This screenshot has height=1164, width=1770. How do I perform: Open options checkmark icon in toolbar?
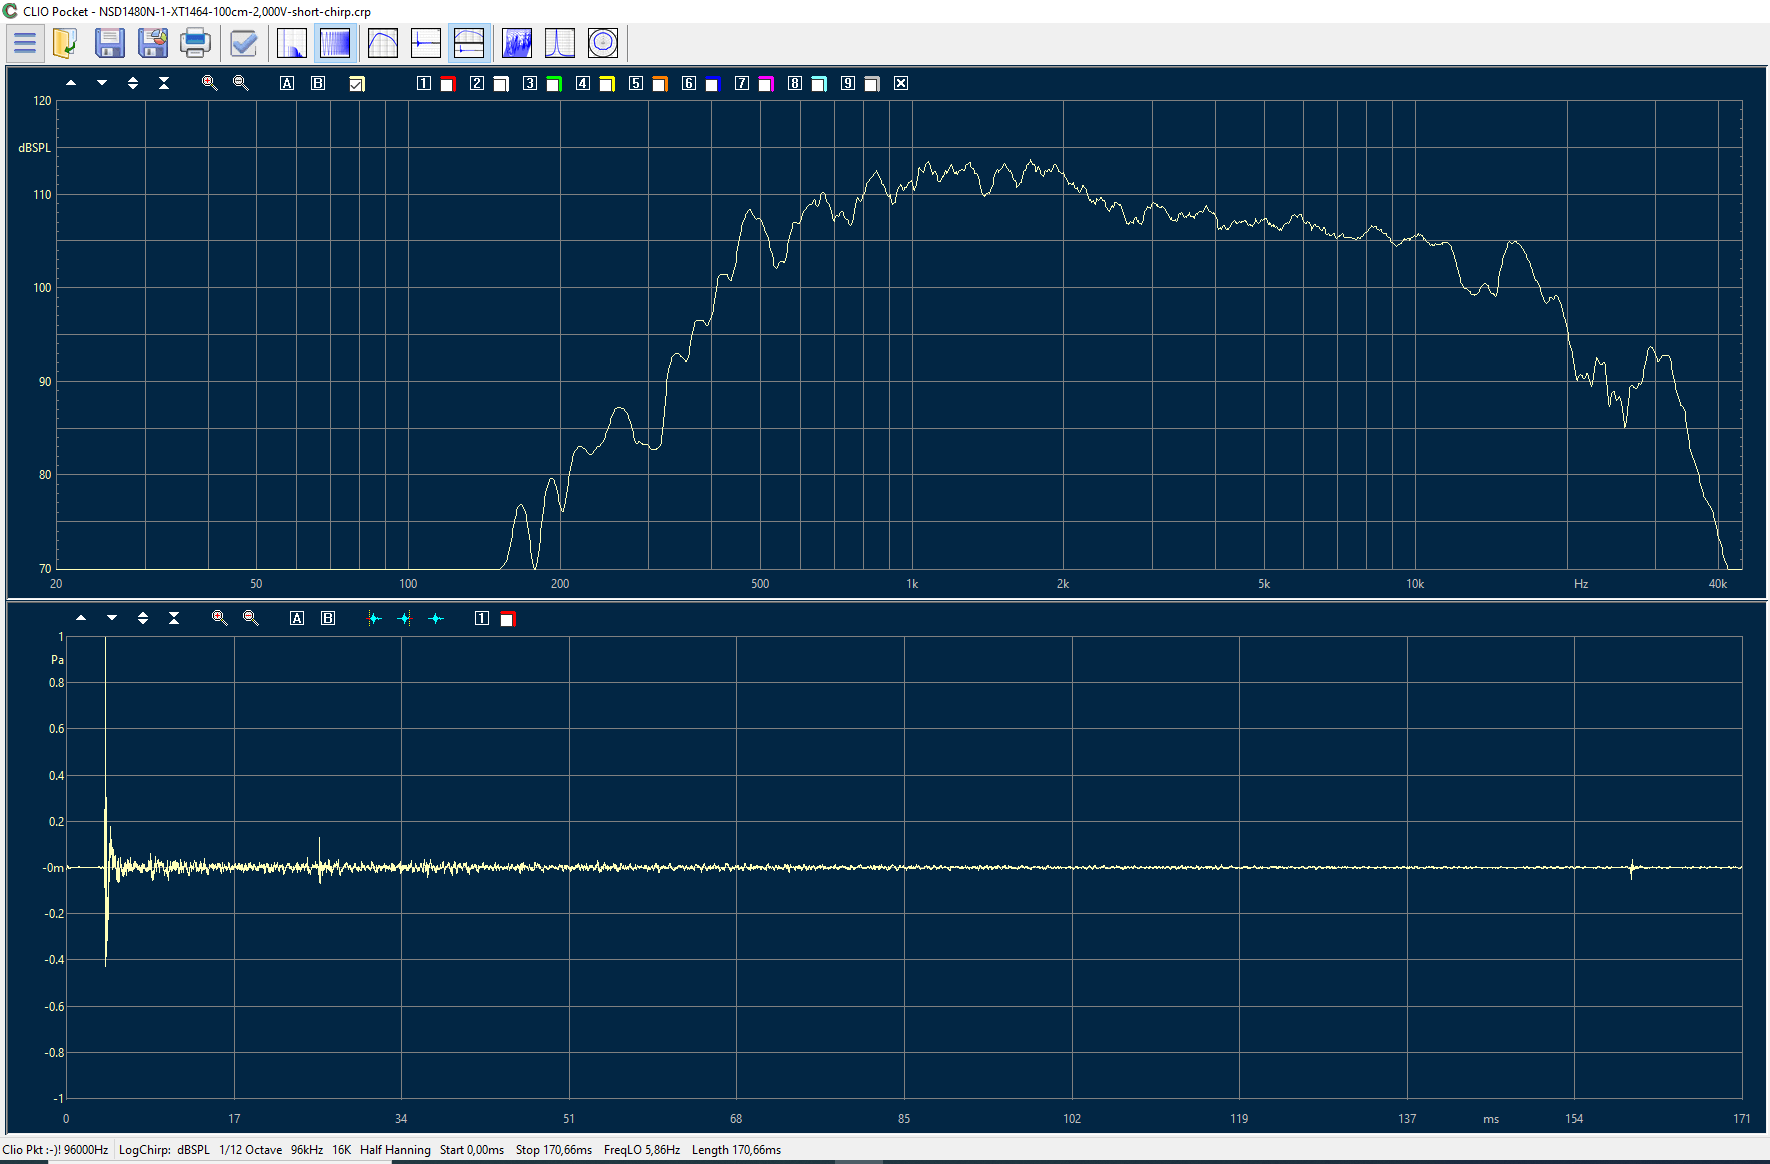pos(244,43)
